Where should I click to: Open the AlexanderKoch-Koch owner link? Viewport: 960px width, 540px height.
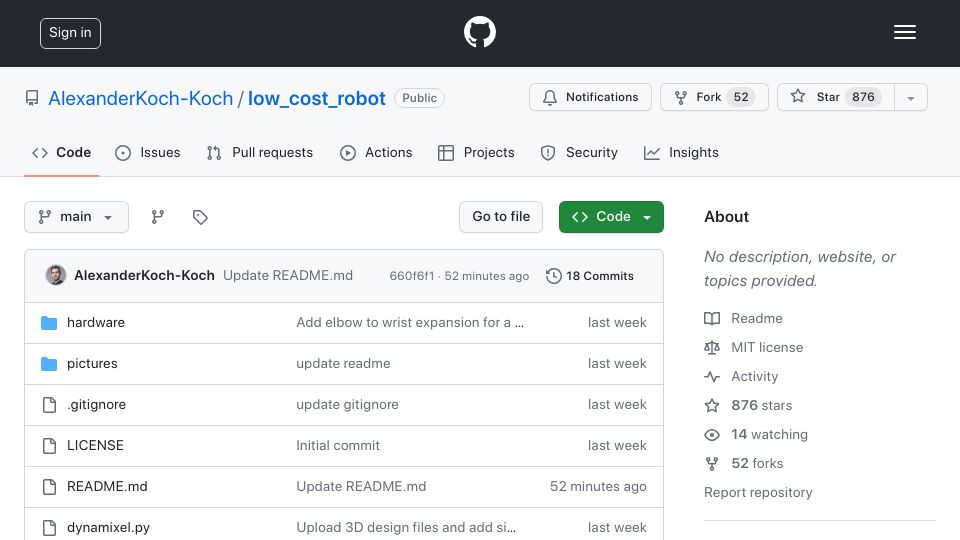pyautogui.click(x=141, y=98)
